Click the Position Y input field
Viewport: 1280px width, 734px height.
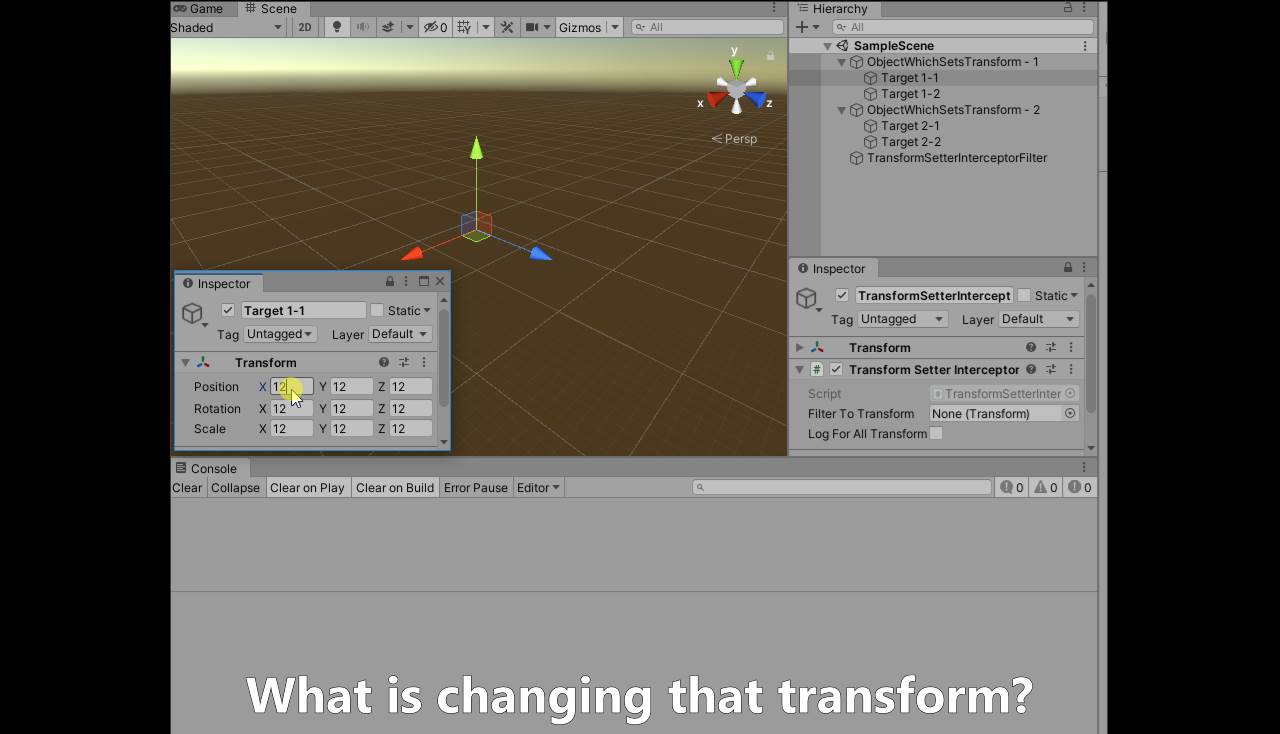pyautogui.click(x=351, y=387)
